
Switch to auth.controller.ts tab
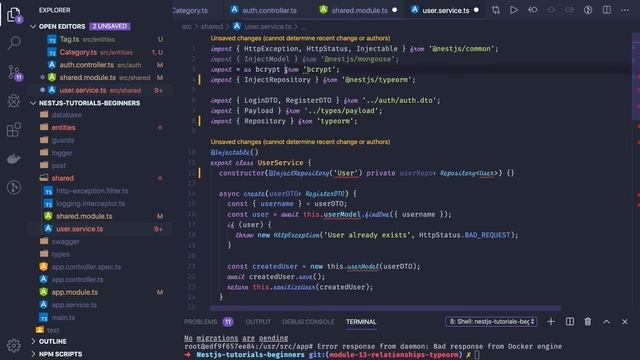tap(264, 10)
